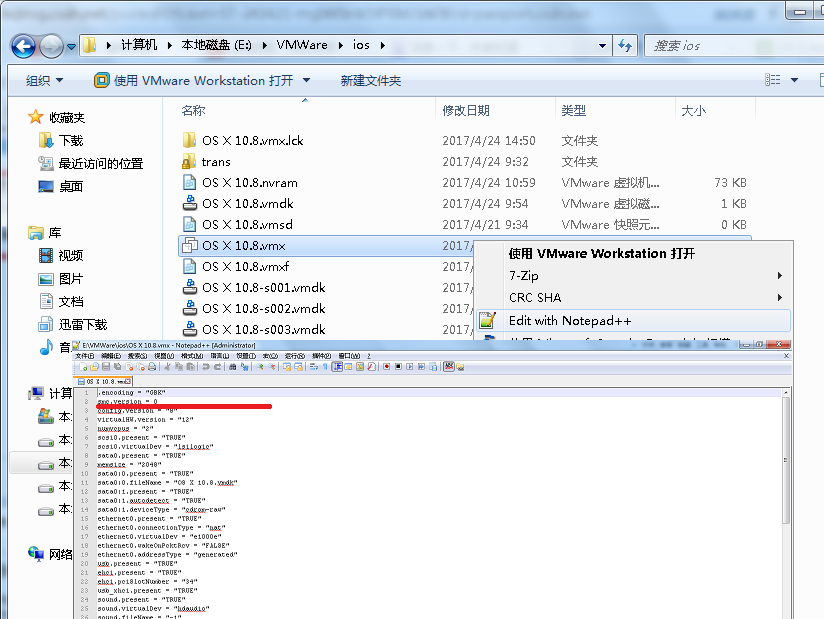Click the Close All icon in Notepad++ toolbar
This screenshot has height=619, width=824.
point(141,367)
